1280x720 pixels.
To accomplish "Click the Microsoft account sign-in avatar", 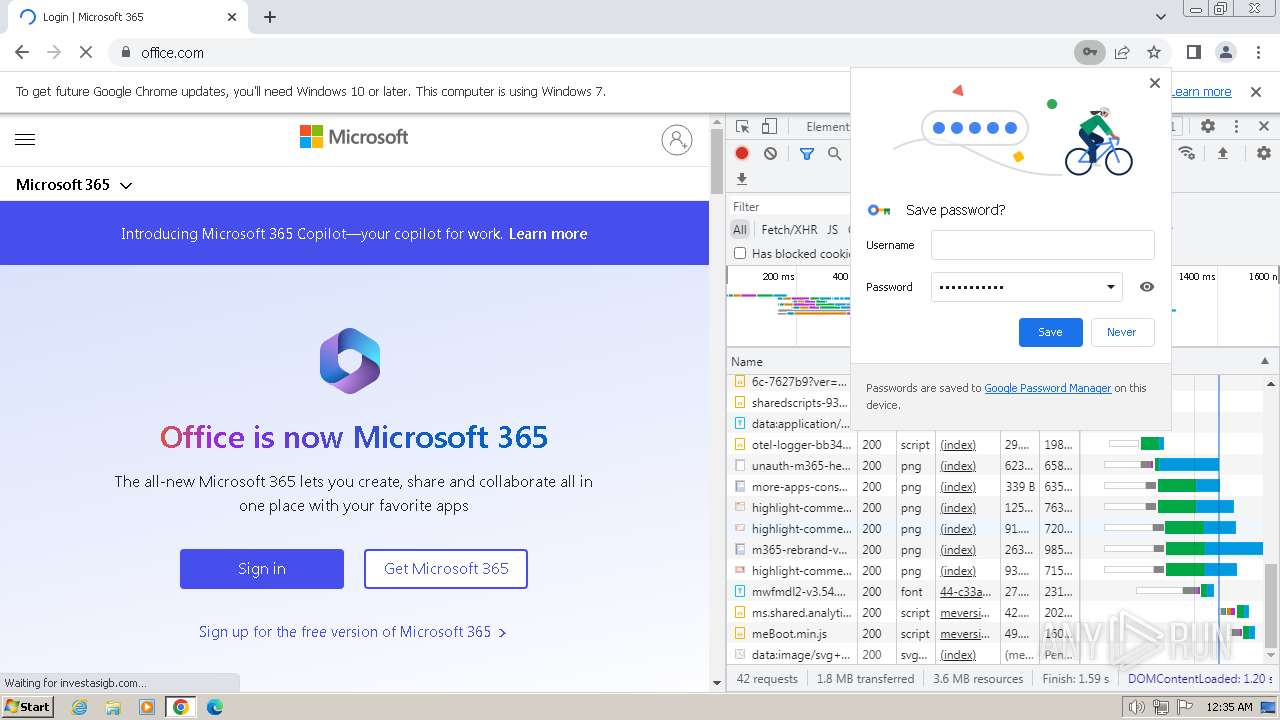I will [677, 140].
